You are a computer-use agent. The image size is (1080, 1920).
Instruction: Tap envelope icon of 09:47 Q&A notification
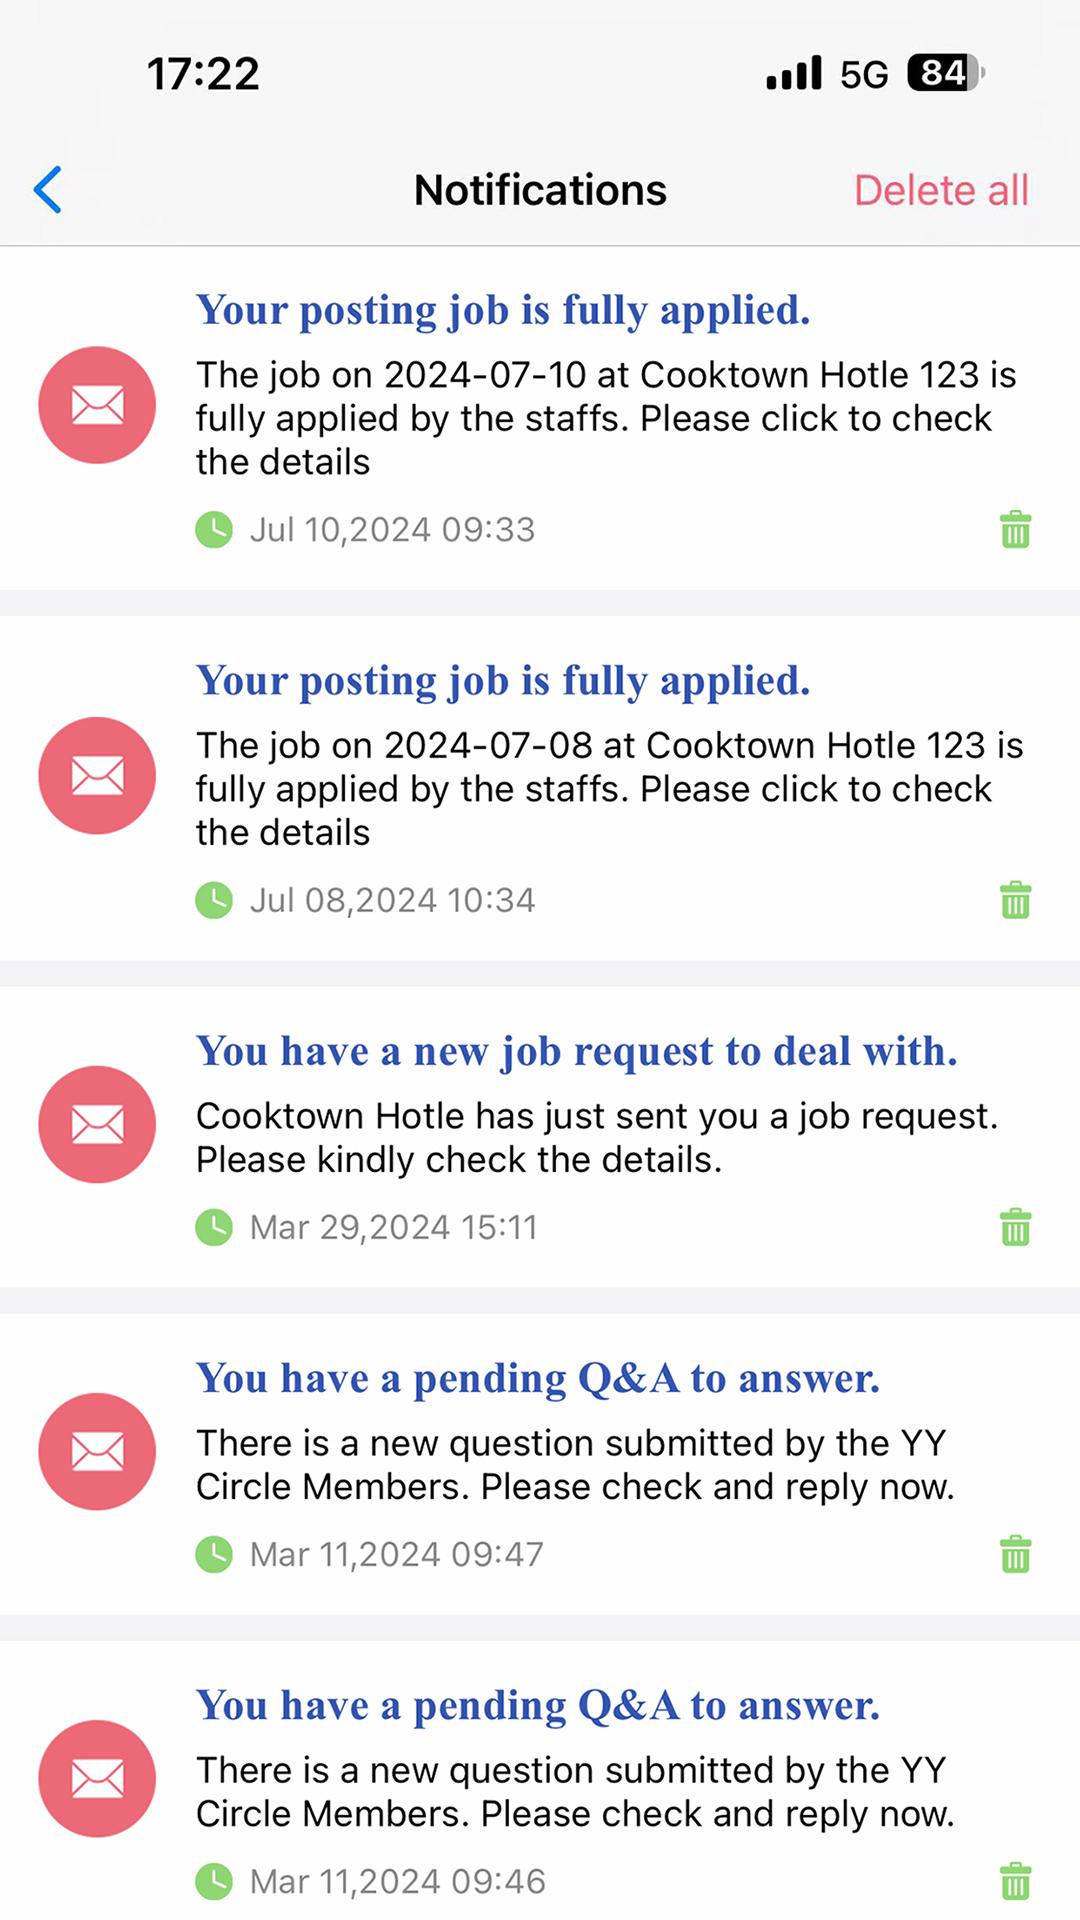(97, 1451)
